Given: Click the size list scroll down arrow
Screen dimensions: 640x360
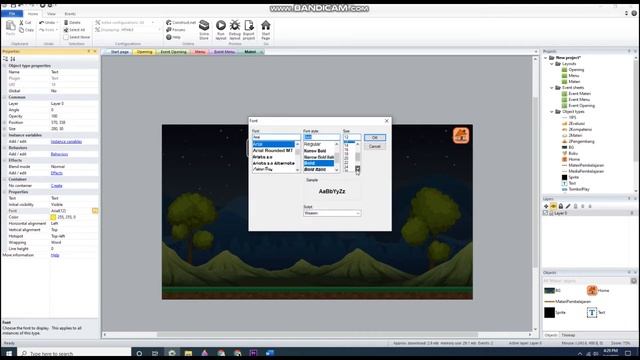Looking at the screenshot, I should click(358, 169).
